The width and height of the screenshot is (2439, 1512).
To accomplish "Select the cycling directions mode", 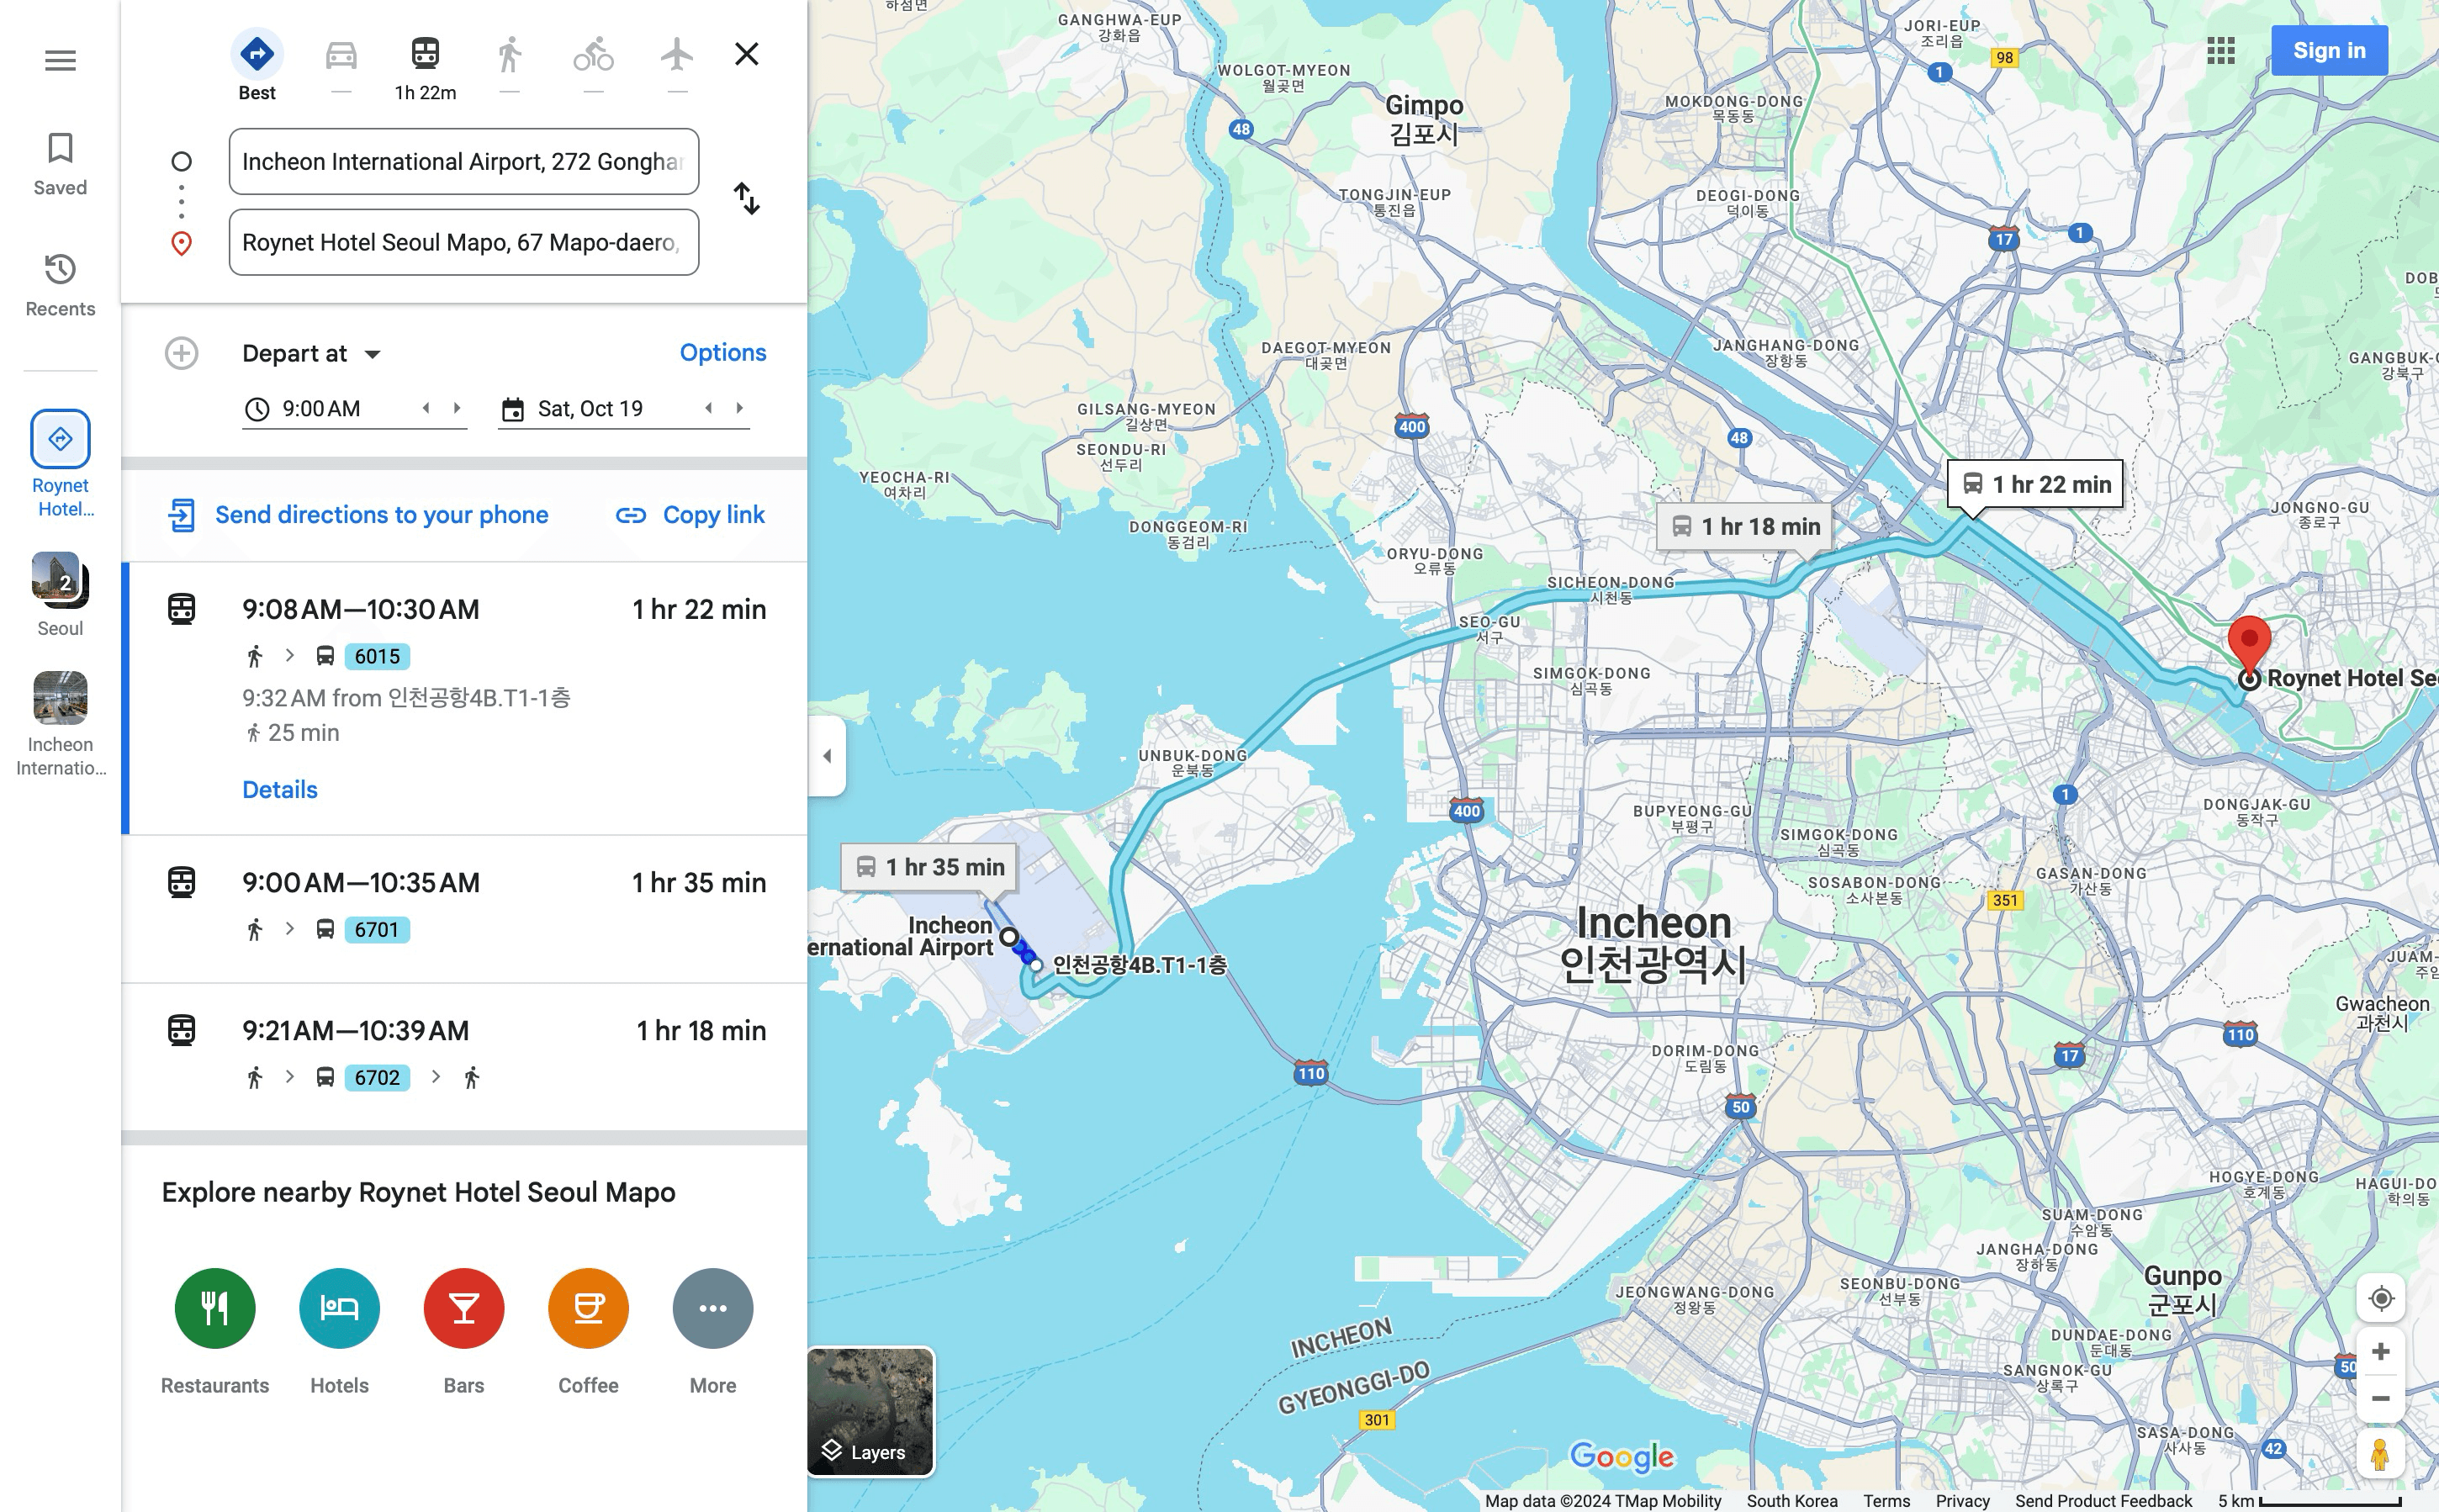I will pyautogui.click(x=593, y=55).
